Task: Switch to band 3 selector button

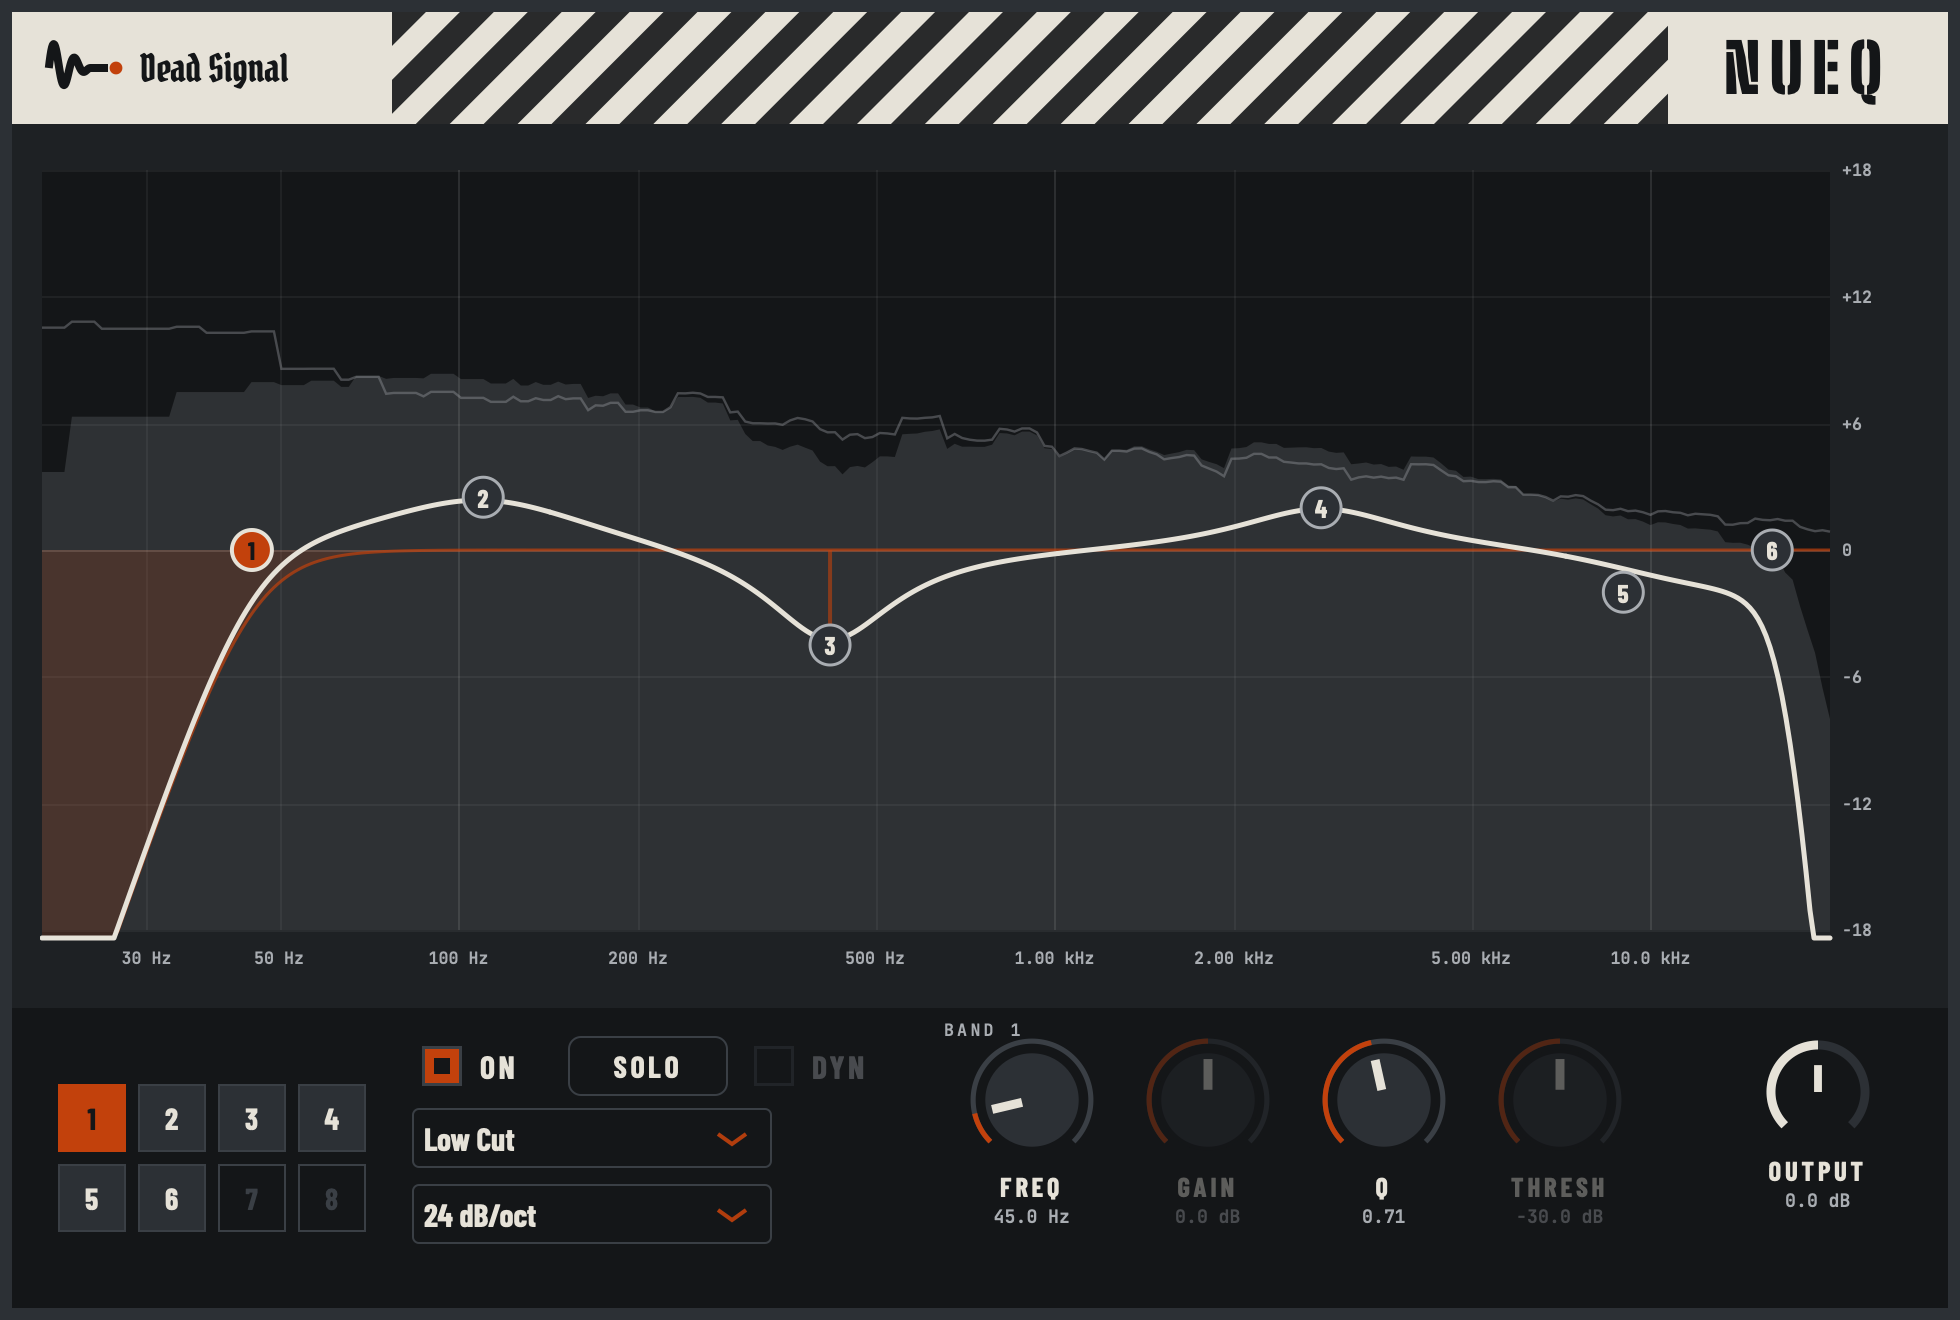Action: pyautogui.click(x=252, y=1118)
